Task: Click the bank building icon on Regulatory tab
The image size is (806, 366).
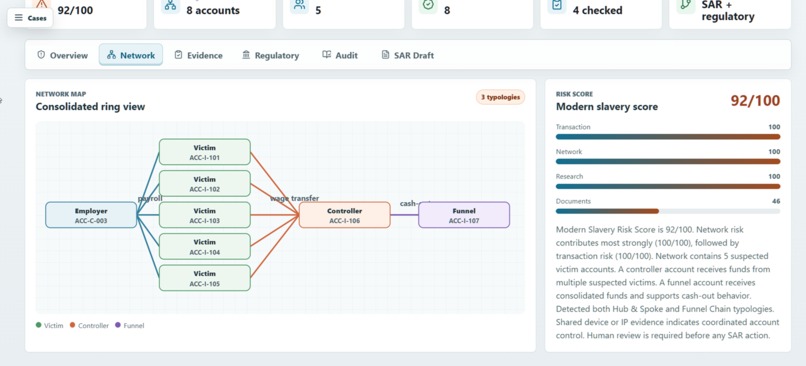Action: (246, 54)
